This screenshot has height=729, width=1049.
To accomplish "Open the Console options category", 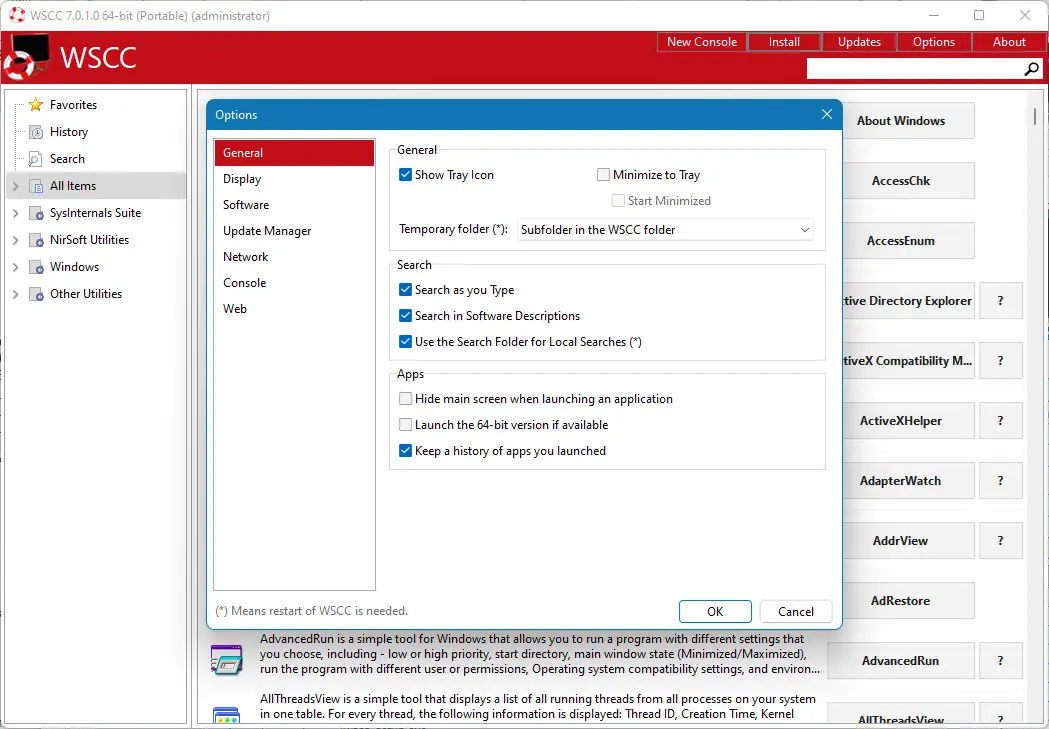I will click(294, 283).
